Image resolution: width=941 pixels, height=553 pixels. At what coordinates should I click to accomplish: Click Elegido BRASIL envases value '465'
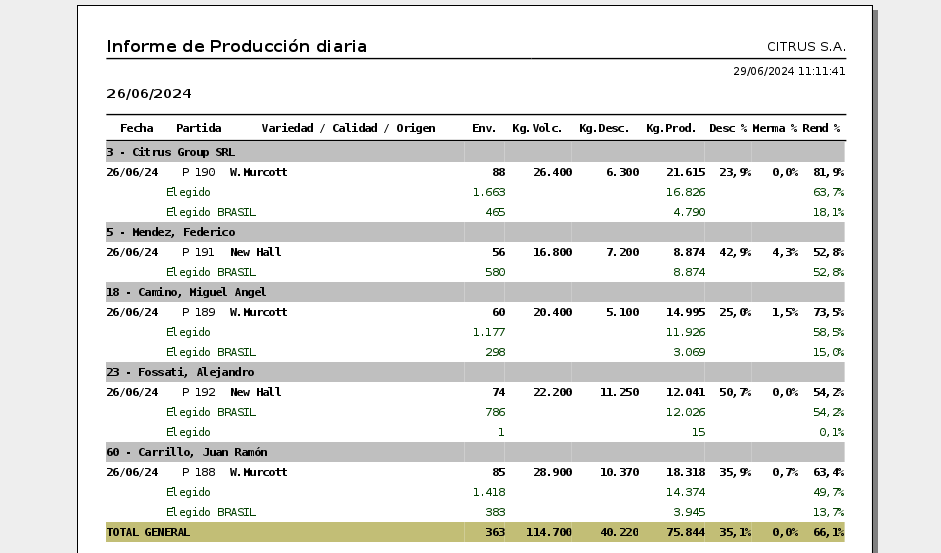tap(495, 212)
